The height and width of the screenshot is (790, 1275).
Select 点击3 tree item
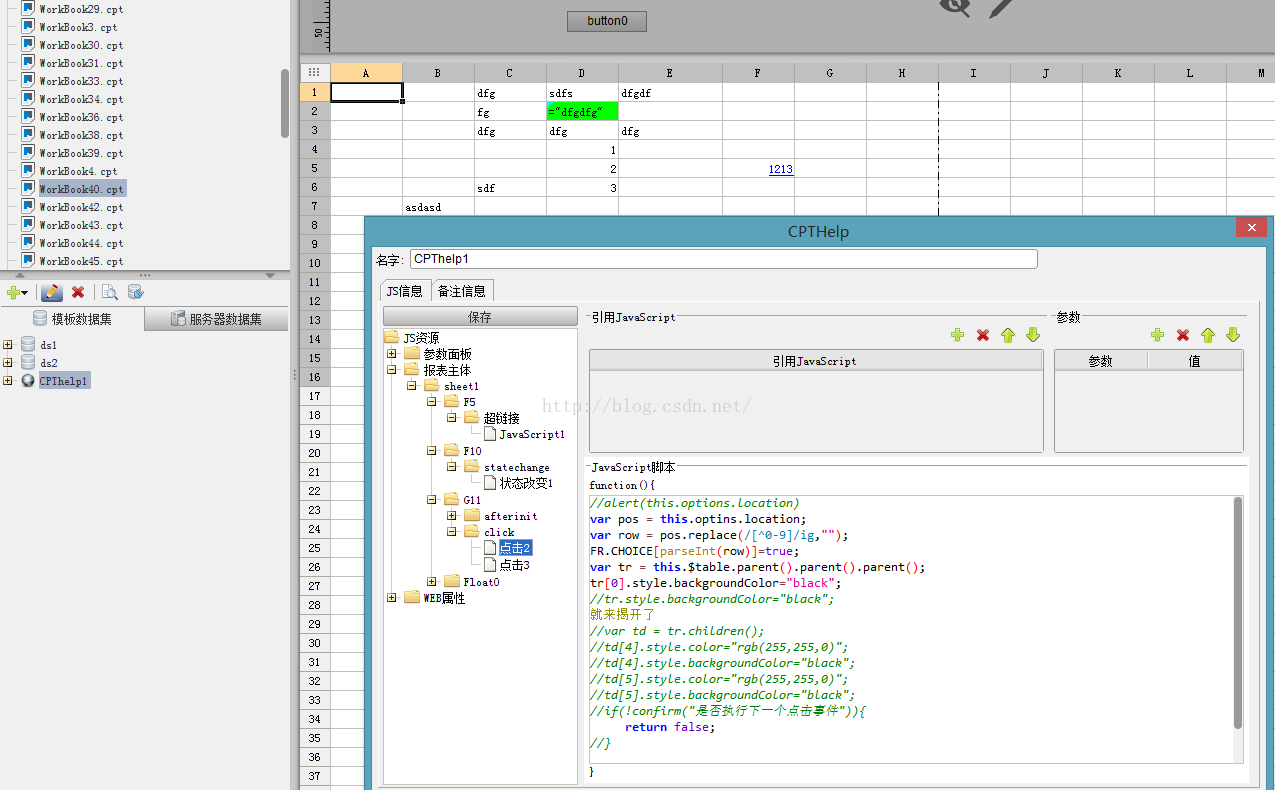pyautogui.click(x=515, y=565)
